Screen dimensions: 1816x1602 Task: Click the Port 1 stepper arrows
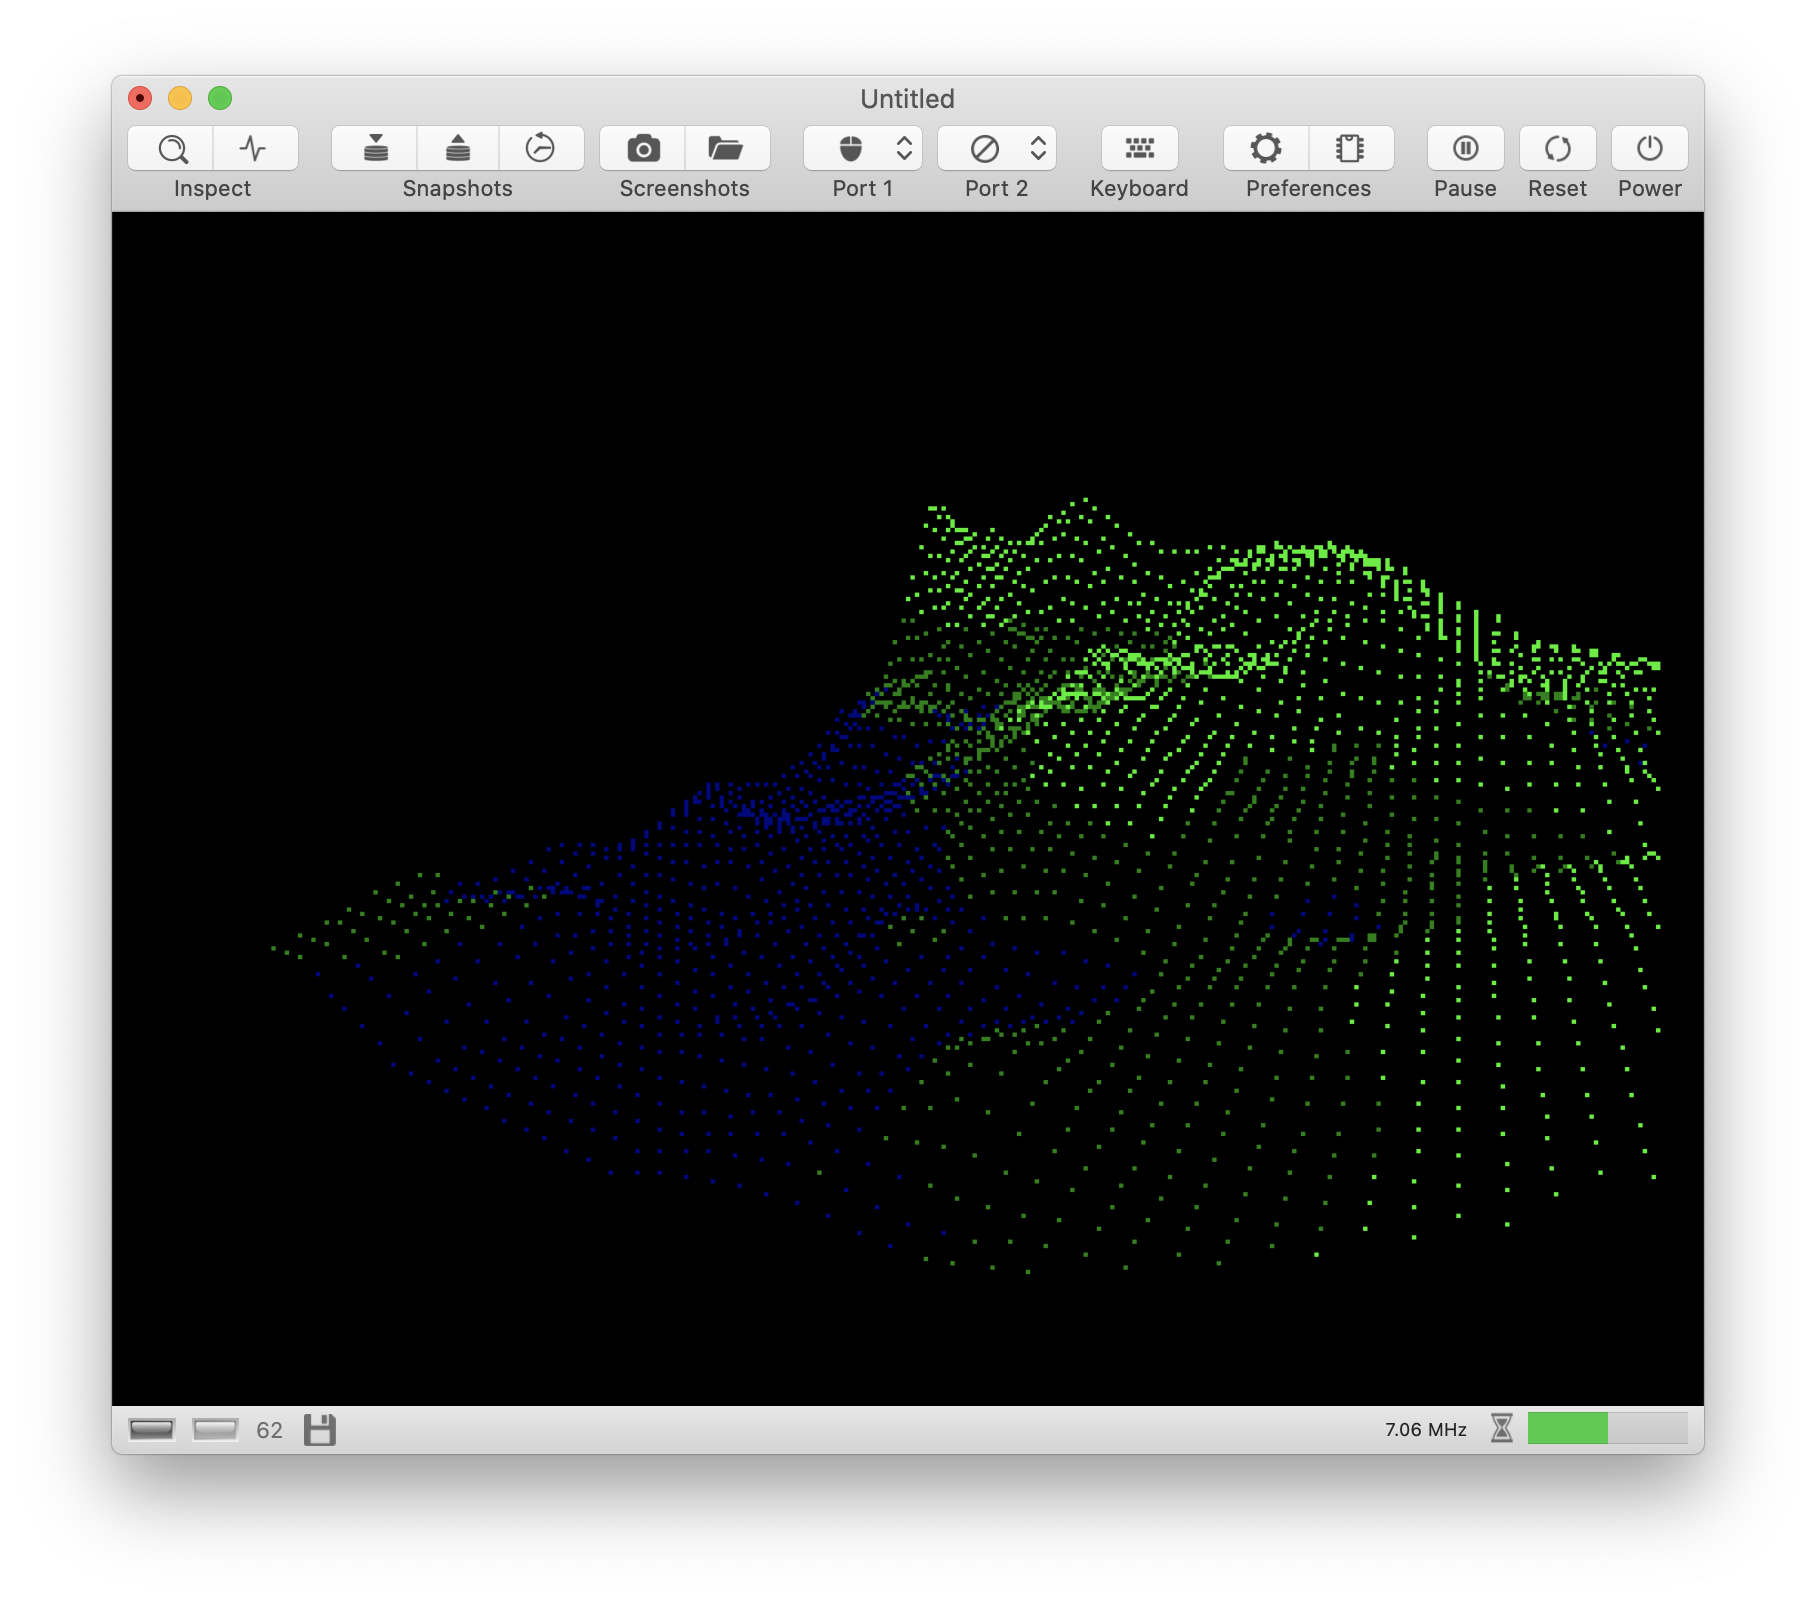coord(904,149)
